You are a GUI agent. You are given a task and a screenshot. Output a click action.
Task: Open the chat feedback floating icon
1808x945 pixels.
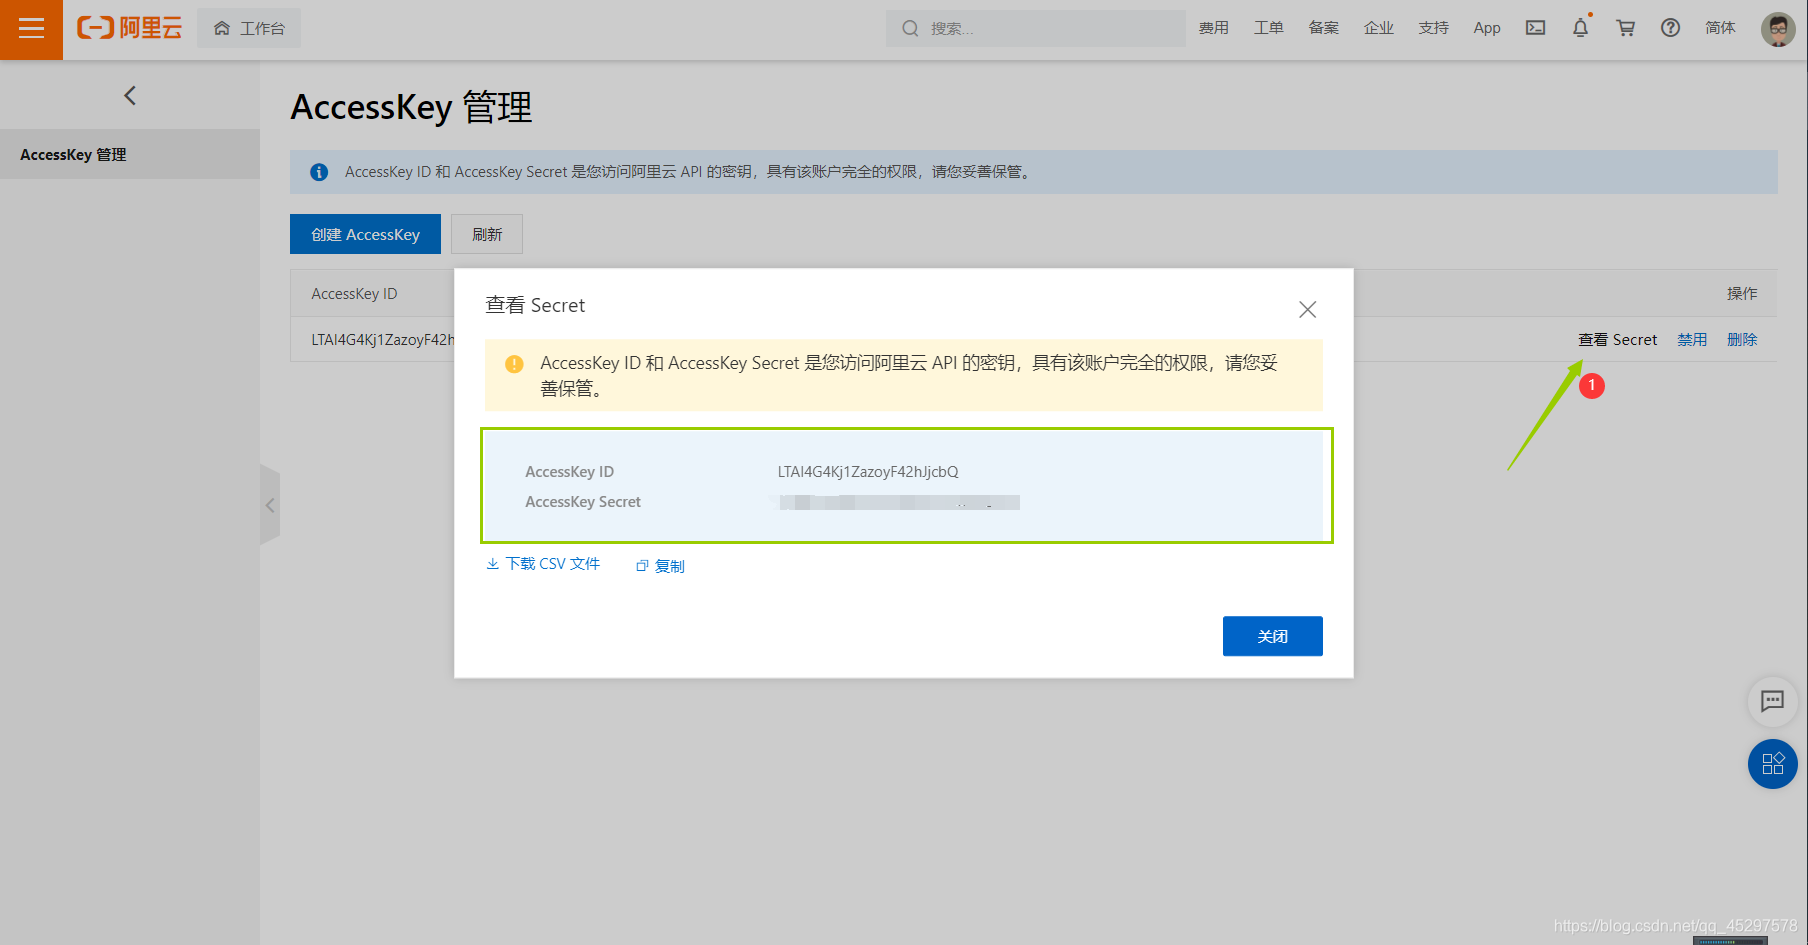1772,701
